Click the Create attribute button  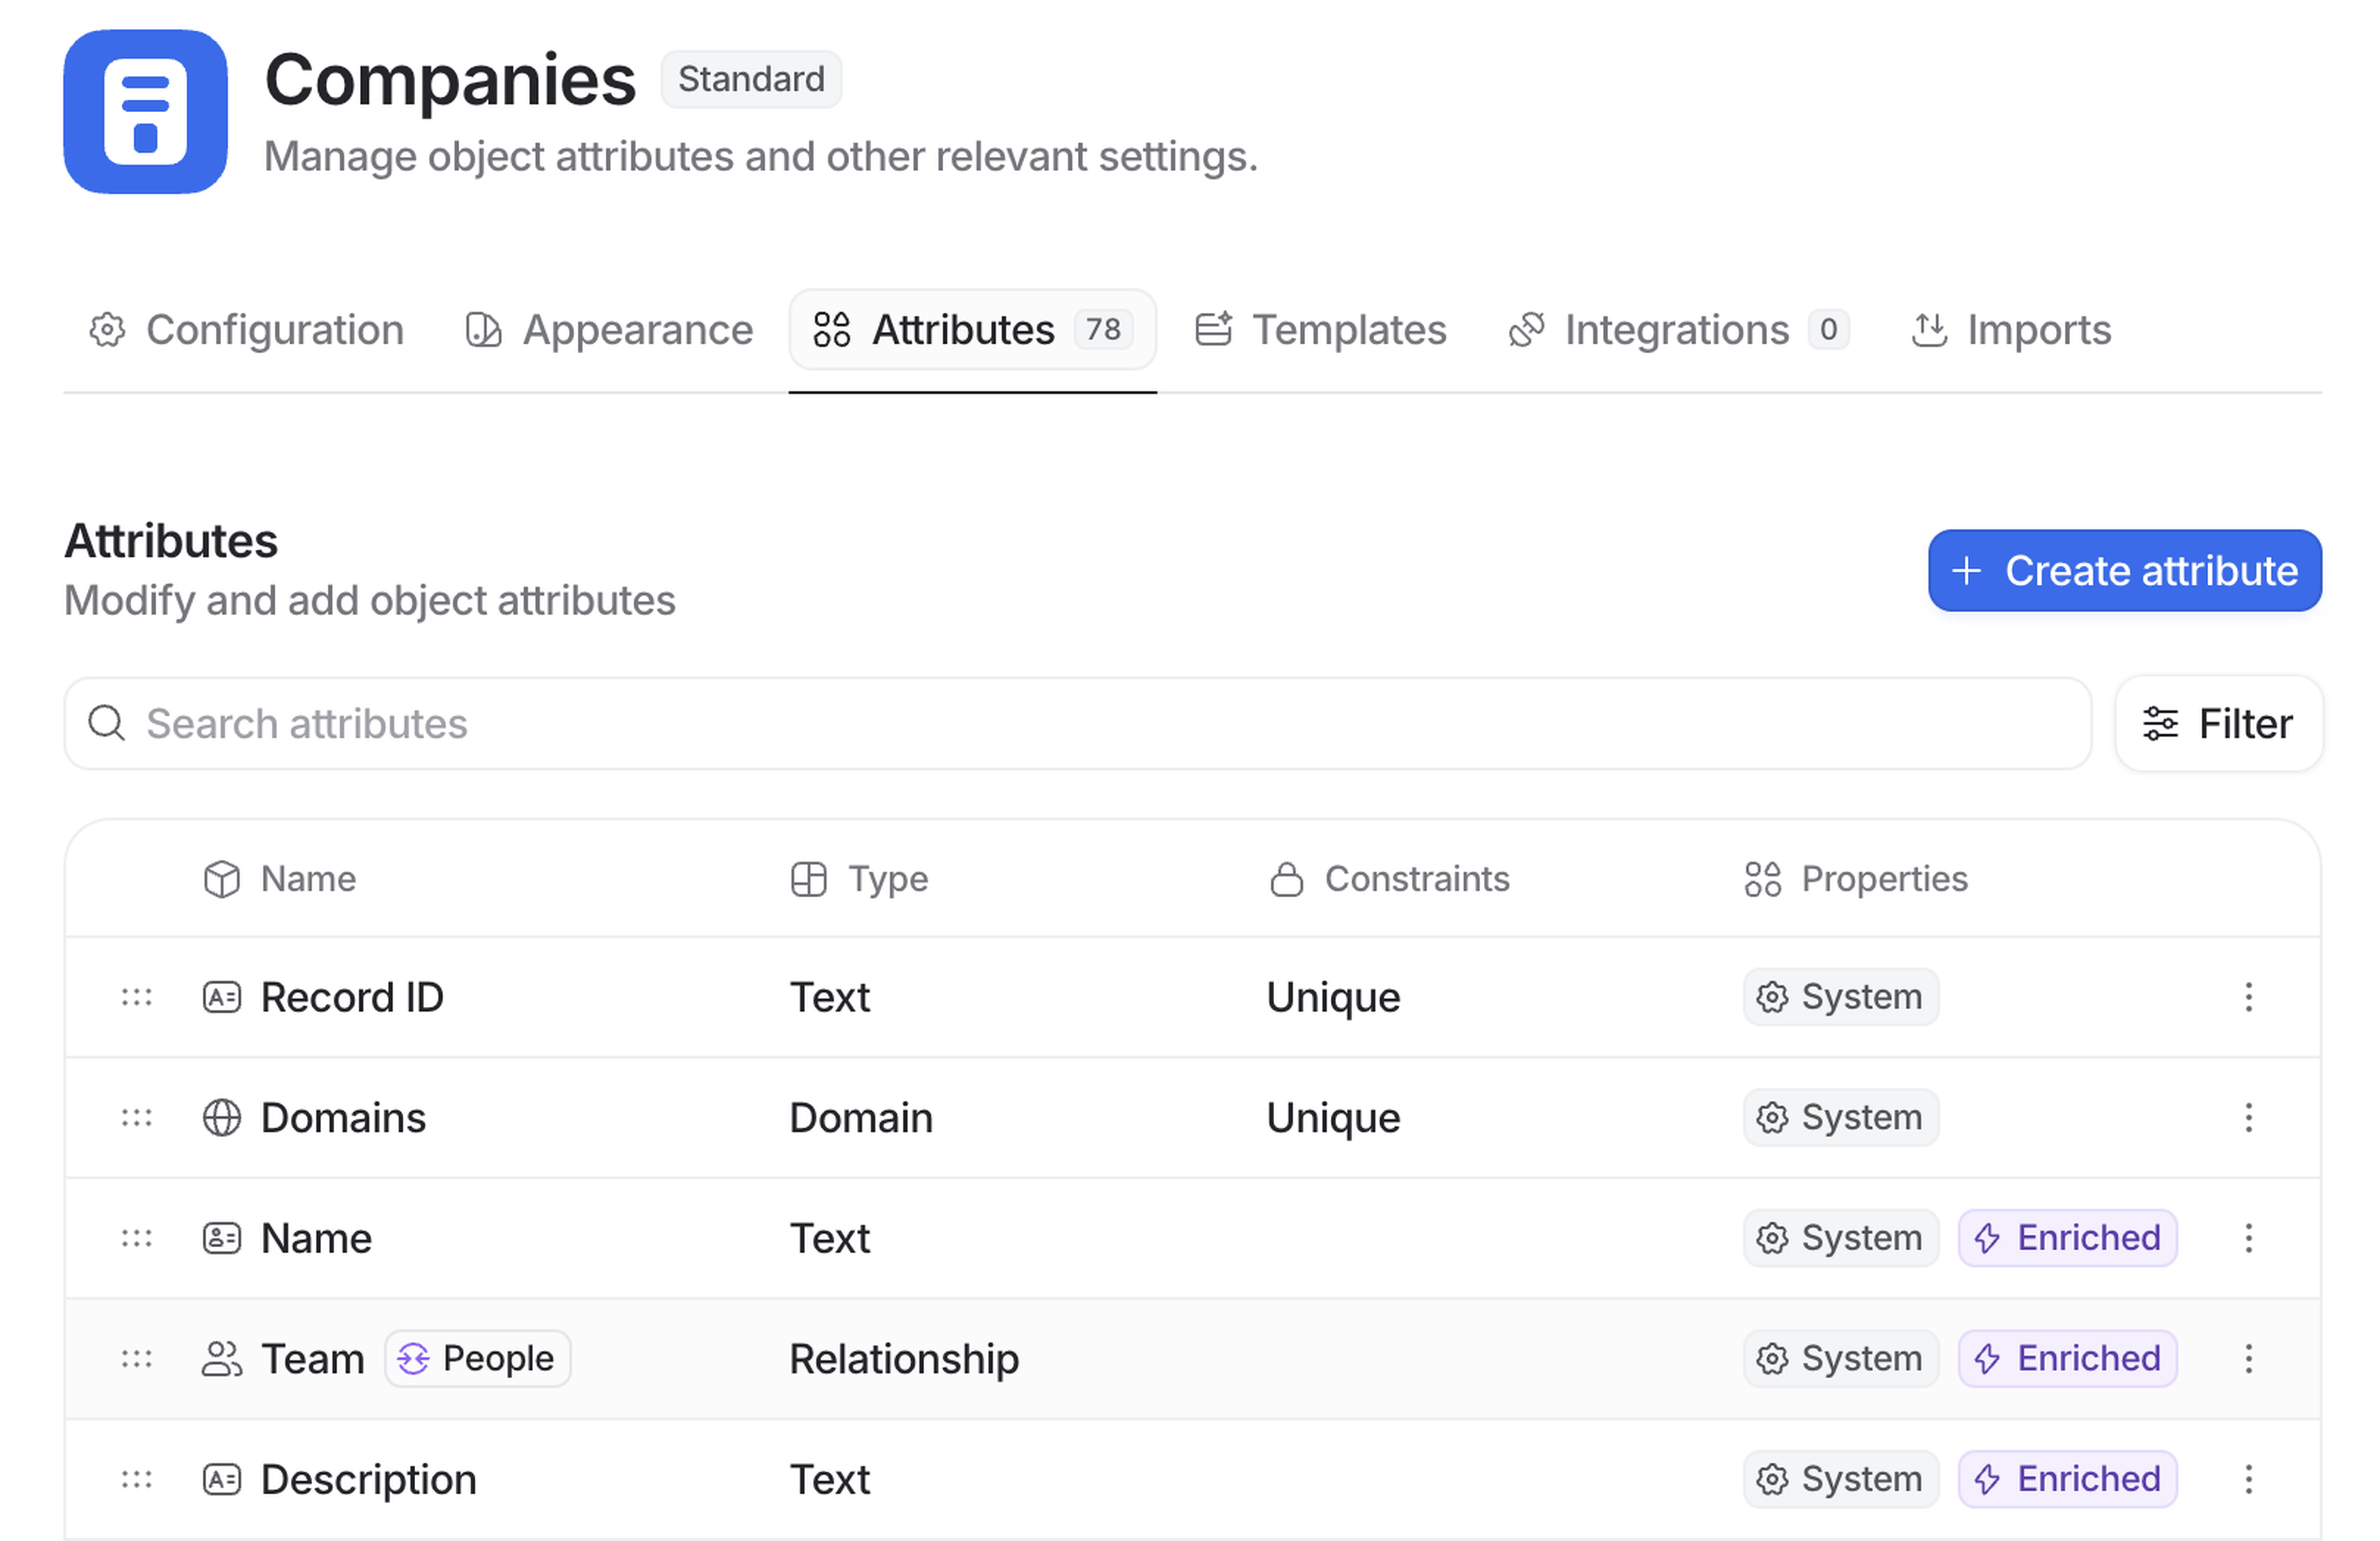click(x=2124, y=570)
